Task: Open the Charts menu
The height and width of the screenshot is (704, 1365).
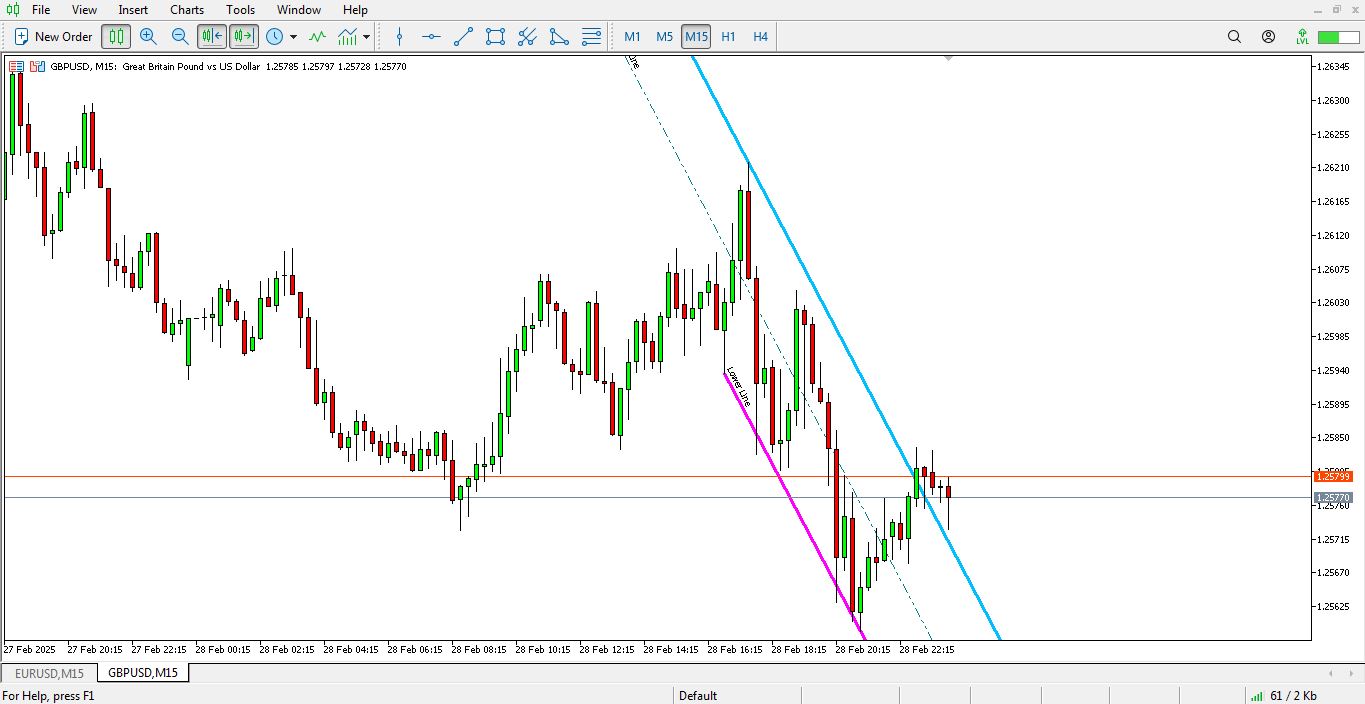Action: tap(187, 10)
